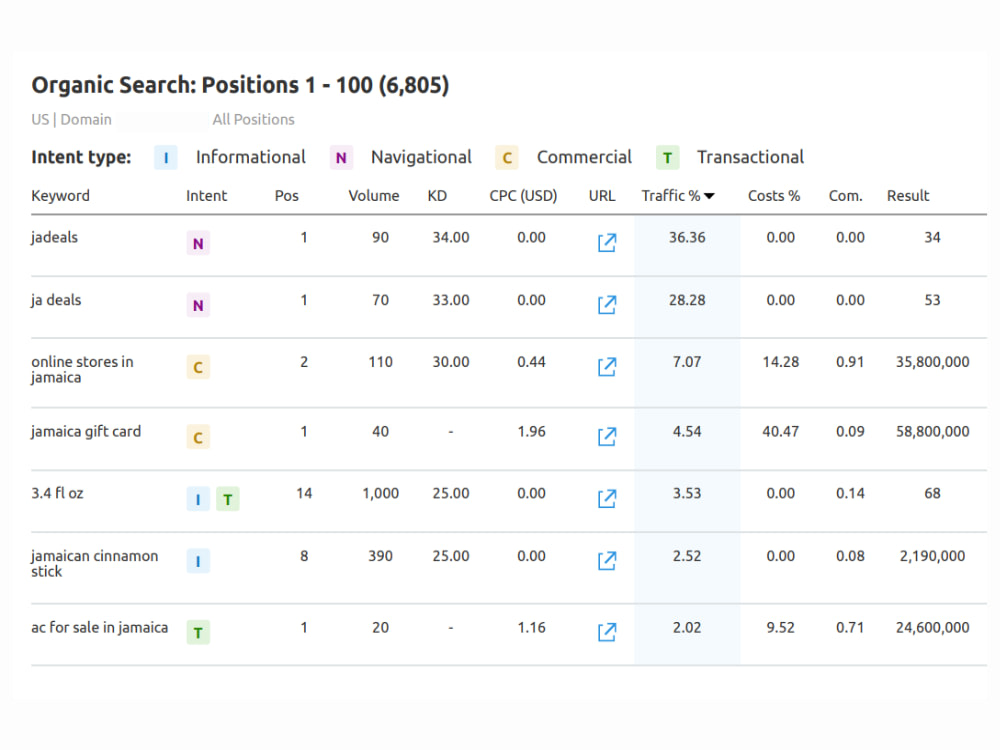Click the KD column header
1000x750 pixels.
click(437, 196)
